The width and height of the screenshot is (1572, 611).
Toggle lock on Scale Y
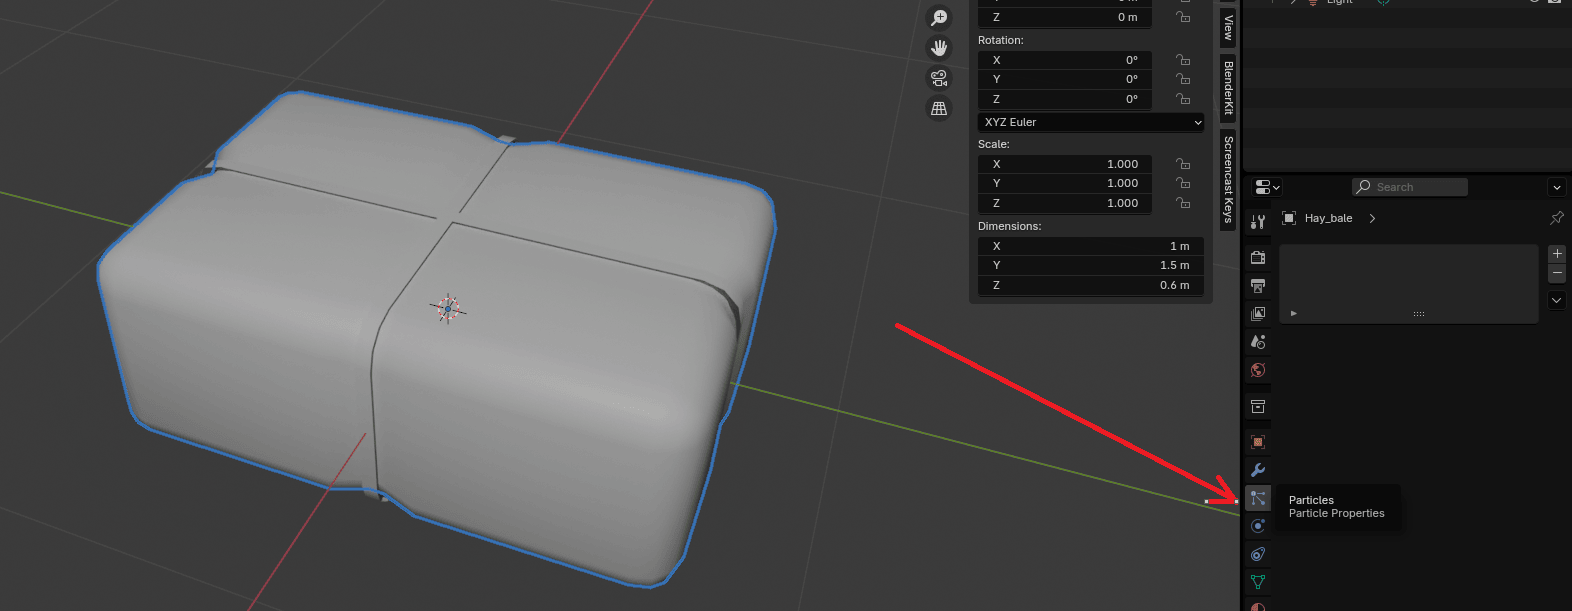coord(1183,183)
